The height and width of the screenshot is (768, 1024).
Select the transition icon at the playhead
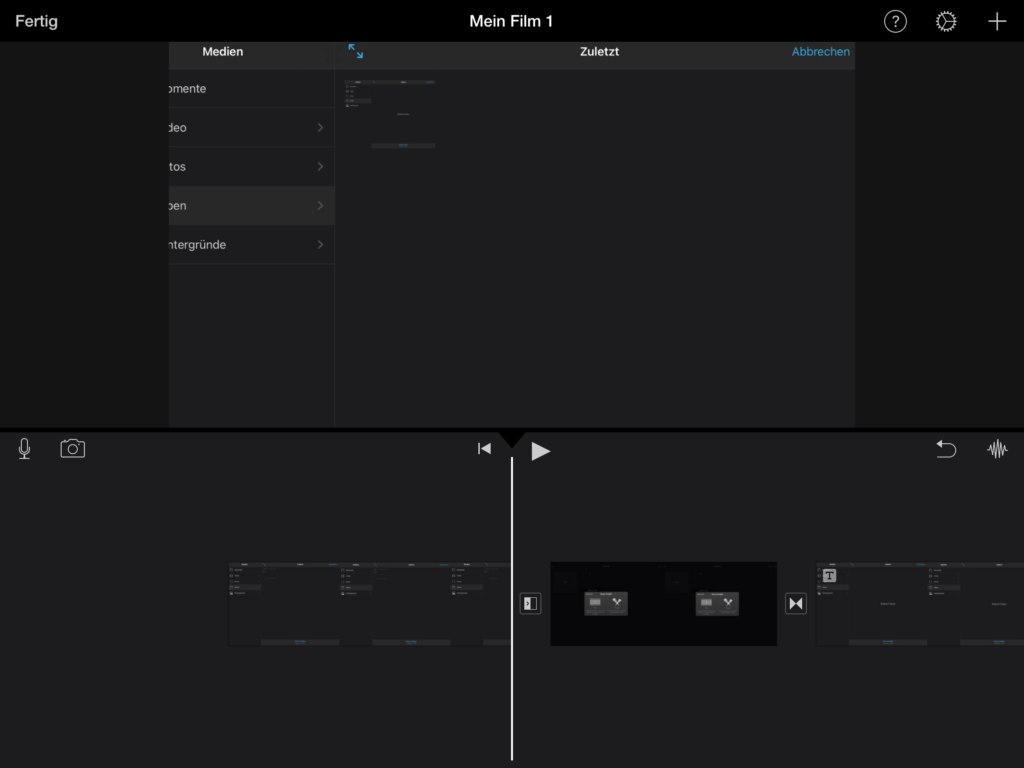tap(530, 603)
